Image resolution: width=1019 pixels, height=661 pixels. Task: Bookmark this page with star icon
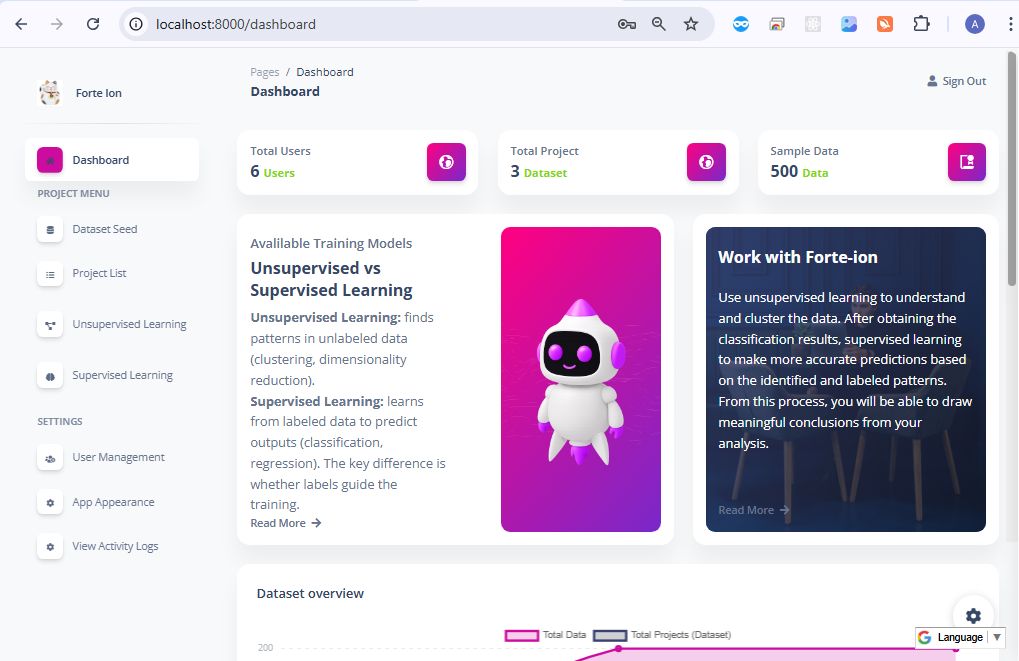pos(691,24)
